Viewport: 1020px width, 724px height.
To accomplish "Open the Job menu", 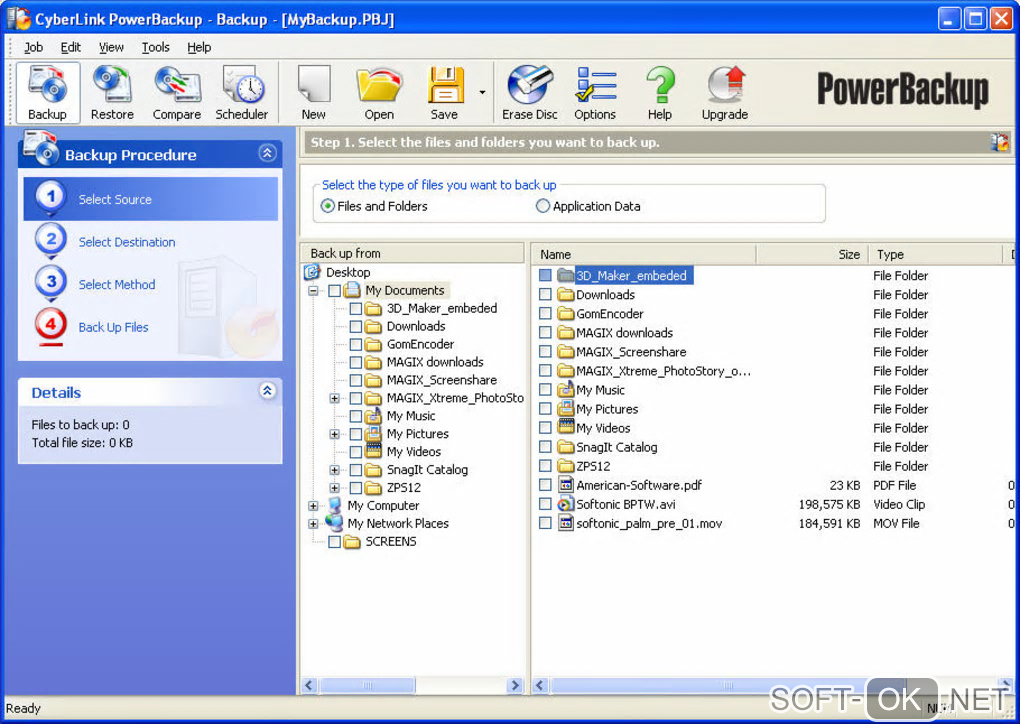I will (33, 47).
